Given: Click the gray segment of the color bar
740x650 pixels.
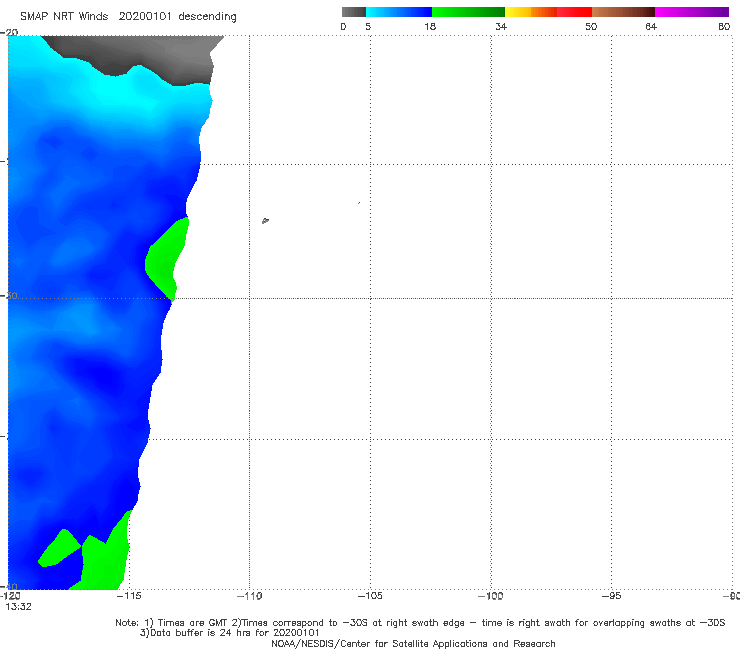Looking at the screenshot, I should tap(353, 12).
